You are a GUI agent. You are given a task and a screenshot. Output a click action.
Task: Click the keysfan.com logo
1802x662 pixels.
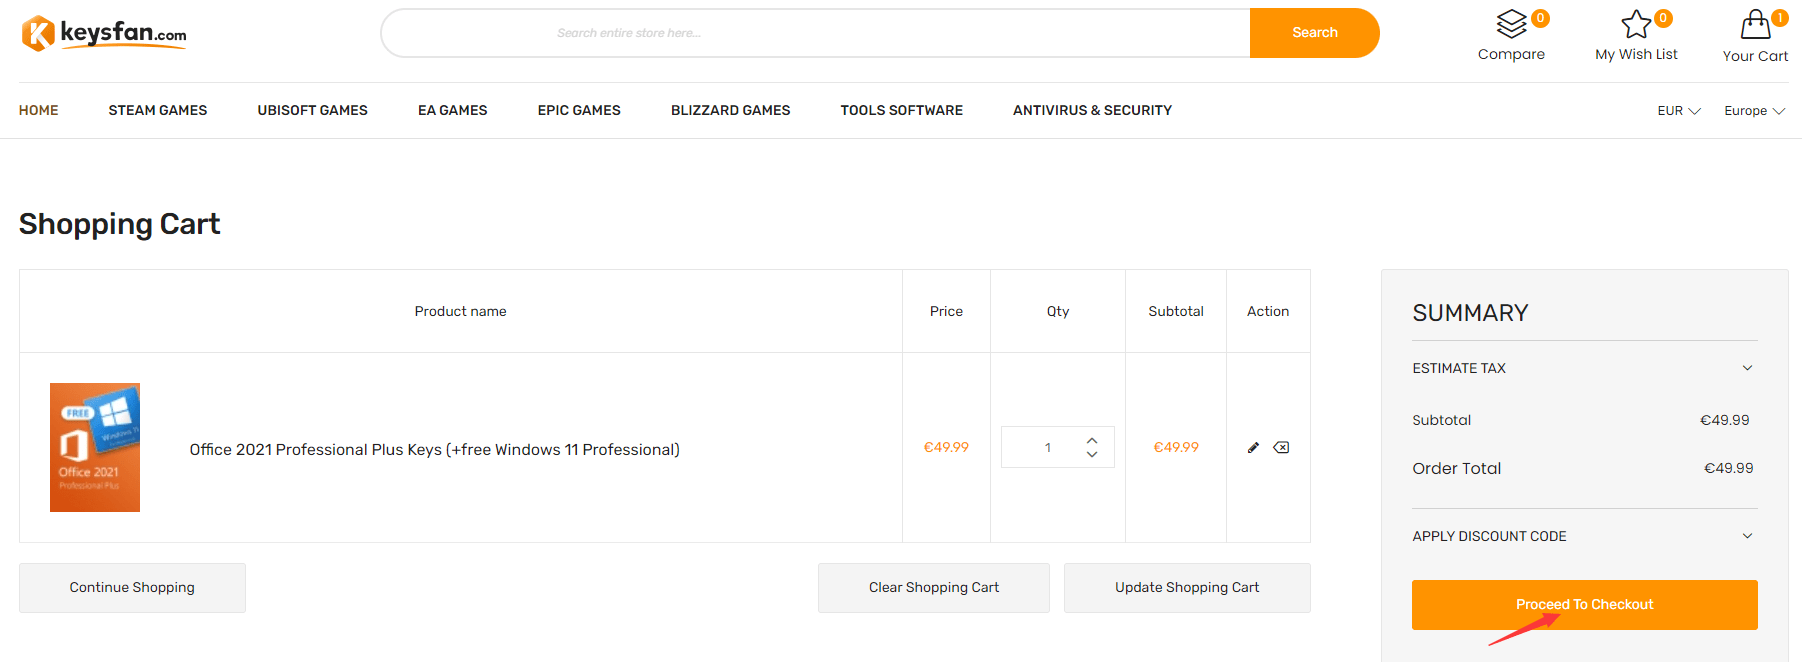coord(104,33)
